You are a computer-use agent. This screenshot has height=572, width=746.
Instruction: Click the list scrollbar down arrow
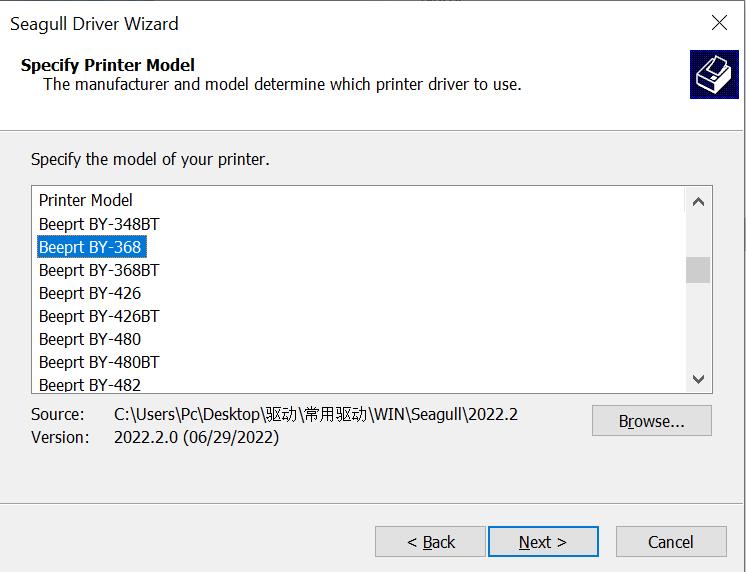[698, 379]
